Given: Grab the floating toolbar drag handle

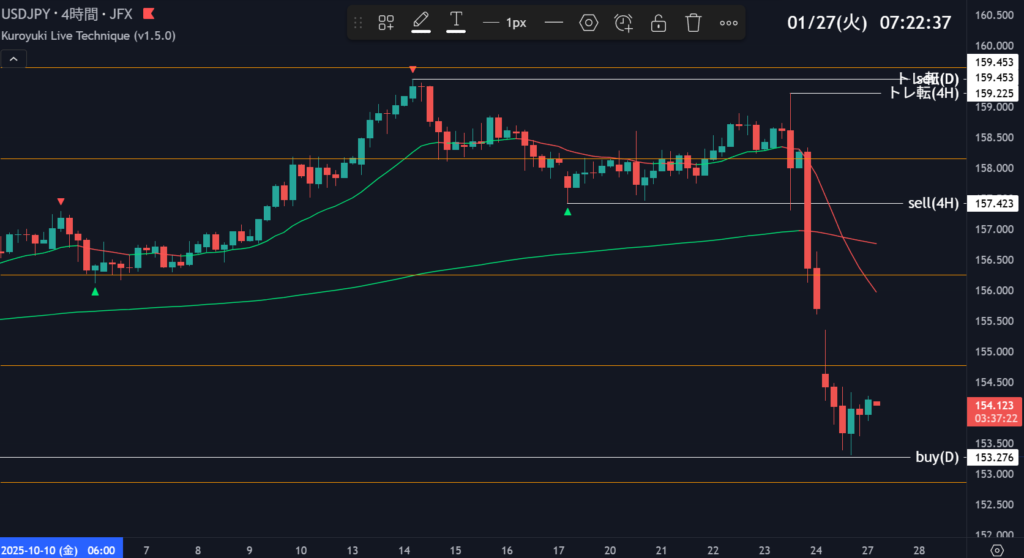Looking at the screenshot, I should 359,22.
